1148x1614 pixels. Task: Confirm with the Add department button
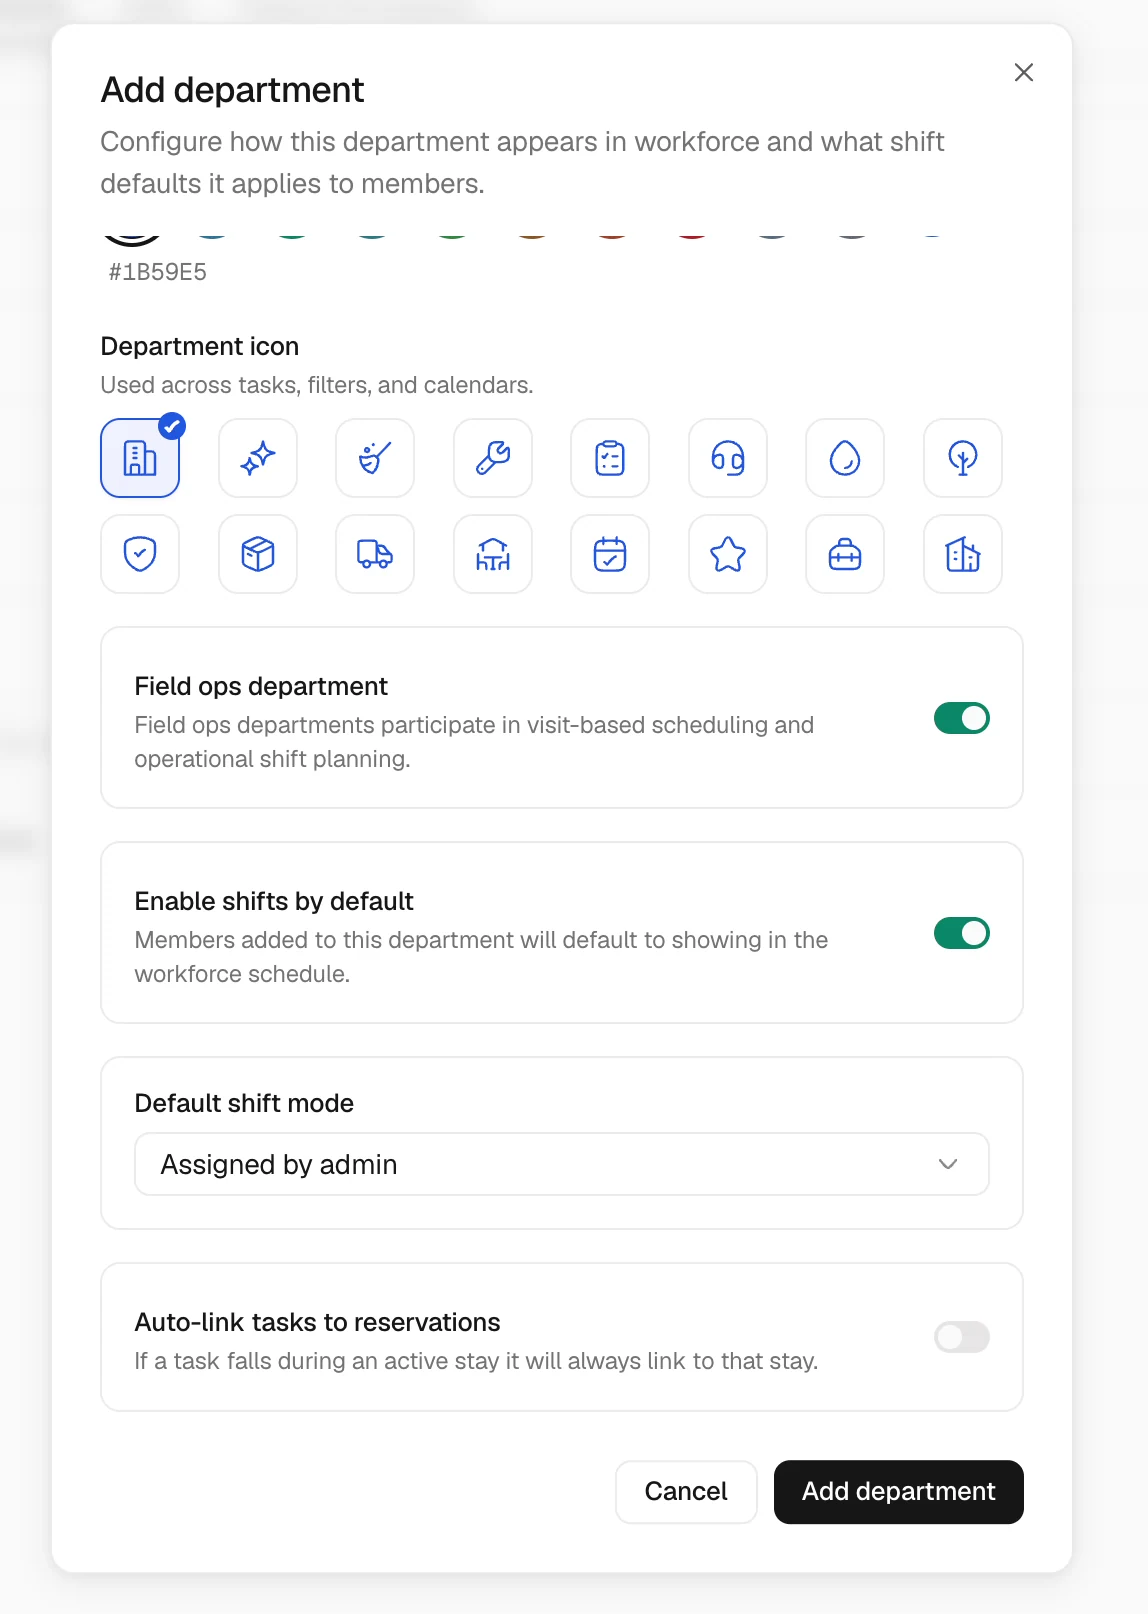click(899, 1492)
